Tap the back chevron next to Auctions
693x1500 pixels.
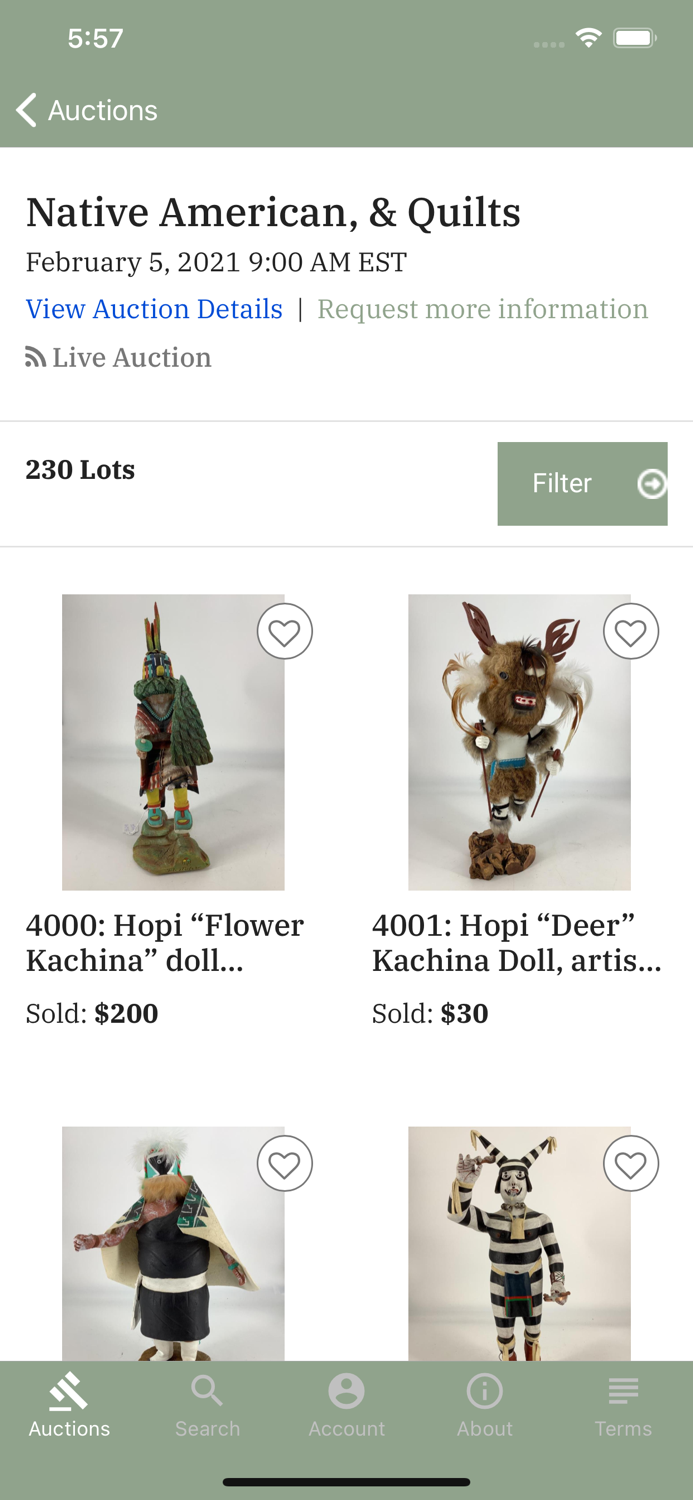tap(25, 110)
